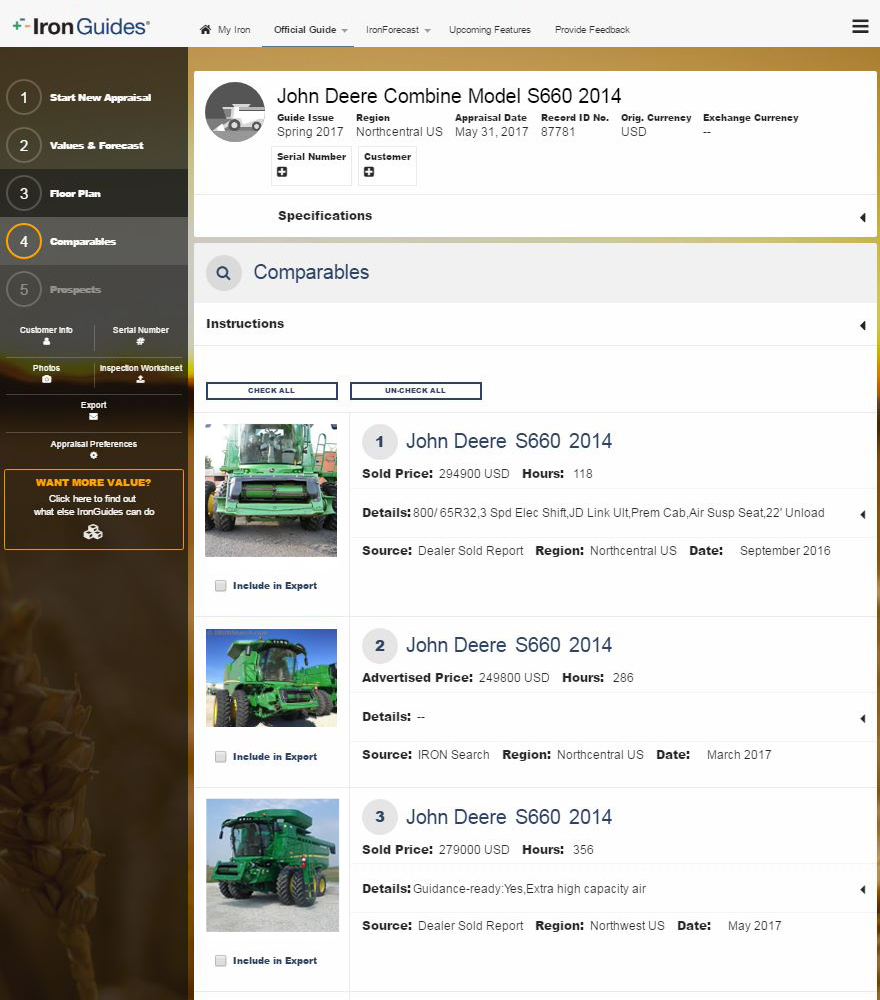Expand the Instructions section arrow
The image size is (880, 1000).
pyautogui.click(x=863, y=325)
